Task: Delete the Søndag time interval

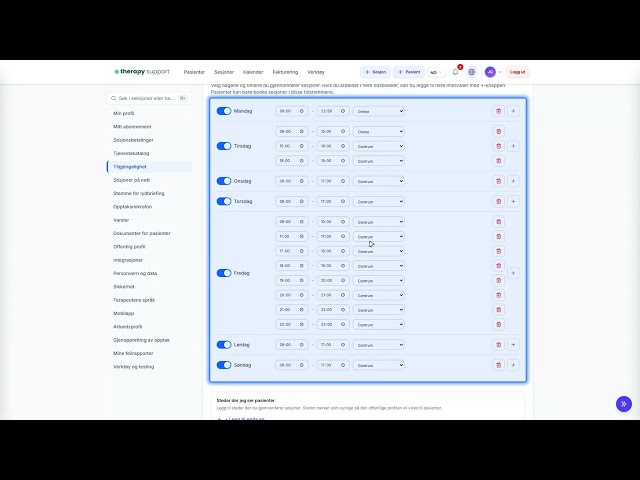Action: click(498, 365)
